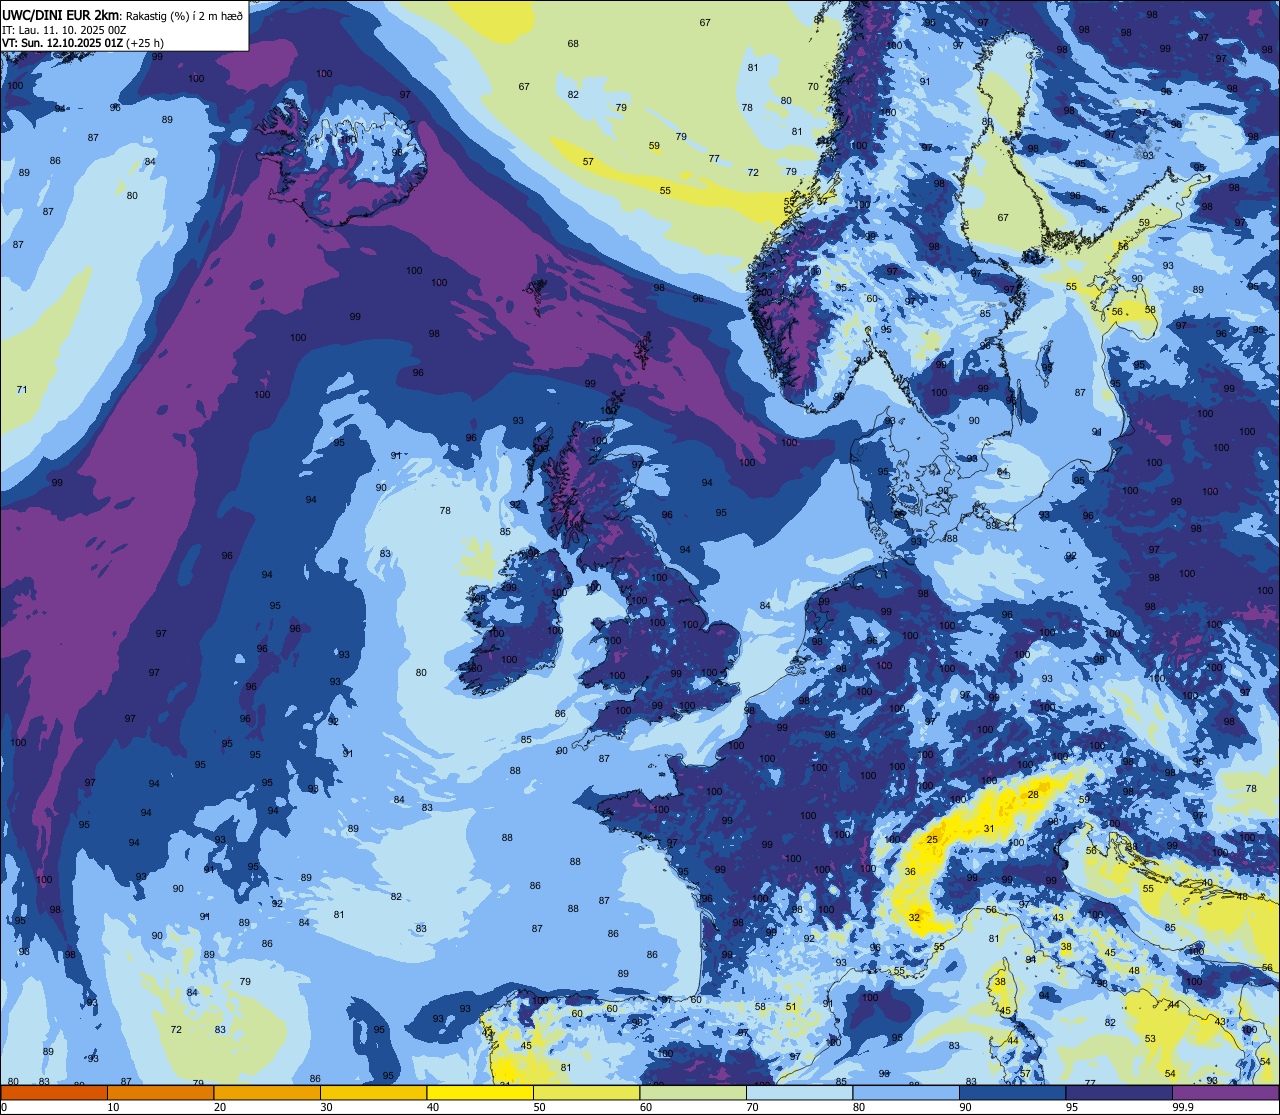Click the humidity value "32" in the yellow Alpine area
This screenshot has height=1115, width=1280.
point(914,917)
